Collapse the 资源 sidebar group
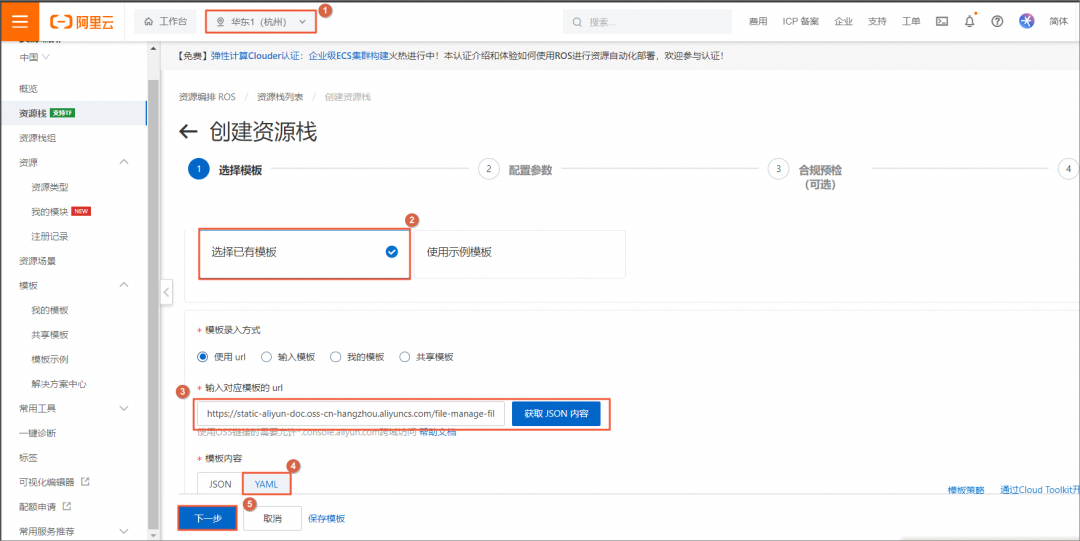The height and width of the screenshot is (541, 1080). click(x=124, y=162)
